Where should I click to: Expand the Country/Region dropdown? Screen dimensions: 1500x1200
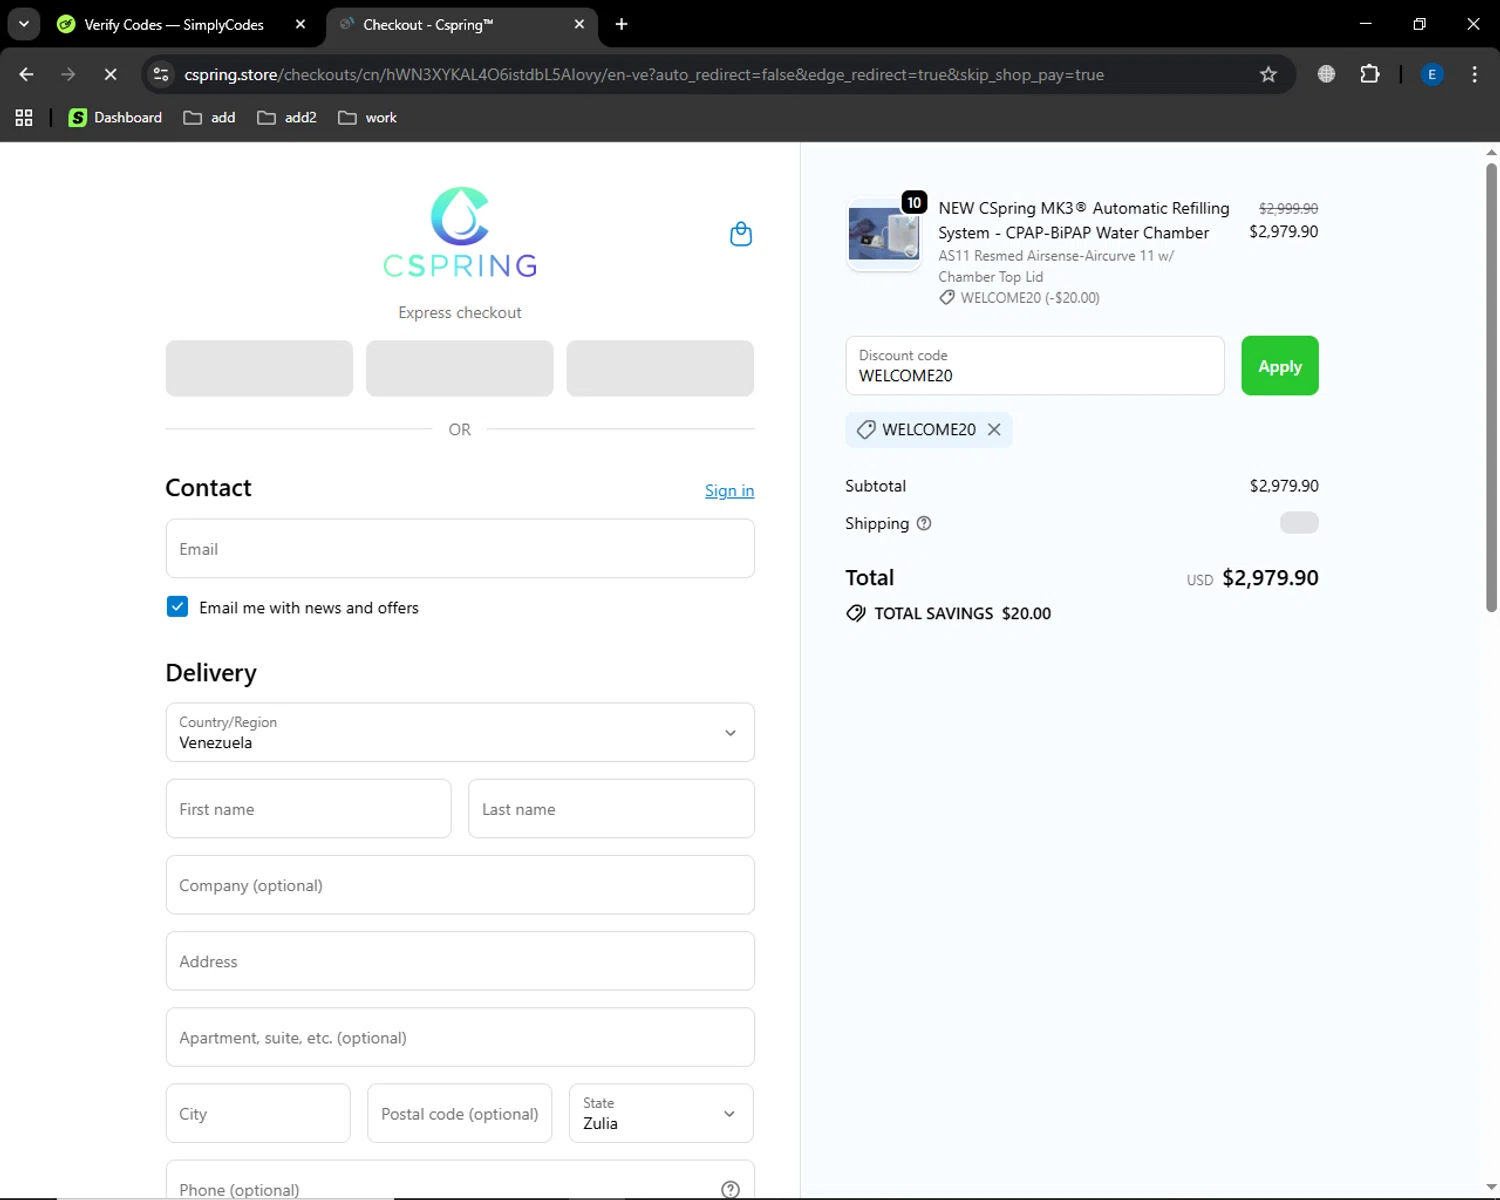460,732
